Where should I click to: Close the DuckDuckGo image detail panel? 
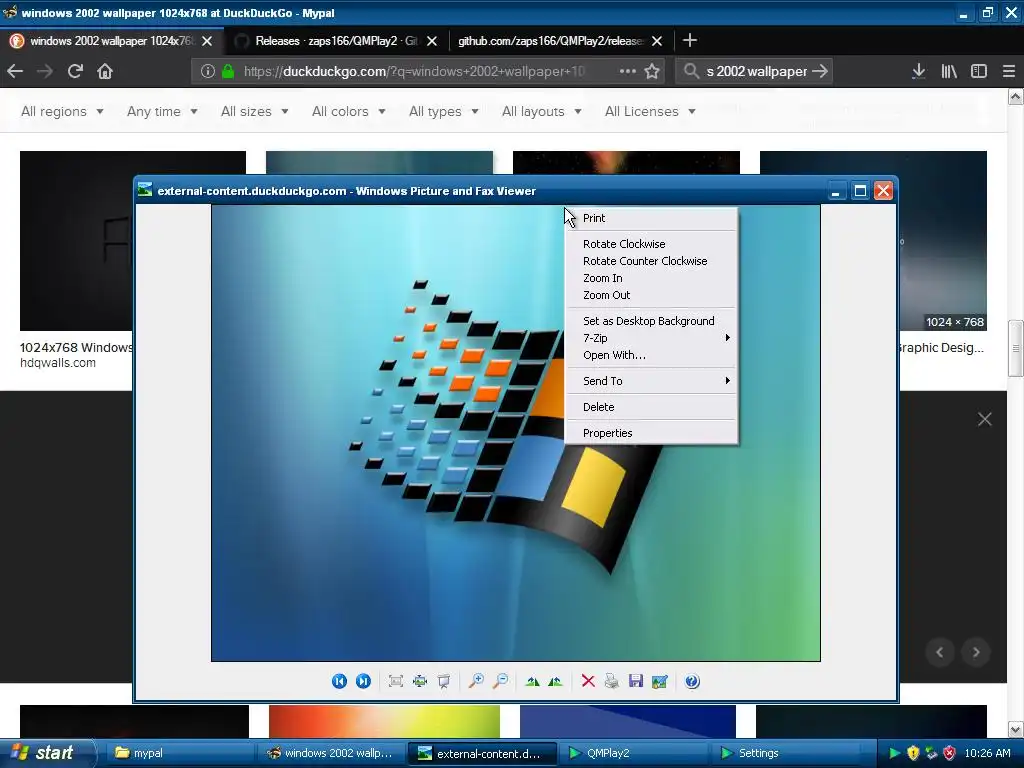tap(984, 419)
